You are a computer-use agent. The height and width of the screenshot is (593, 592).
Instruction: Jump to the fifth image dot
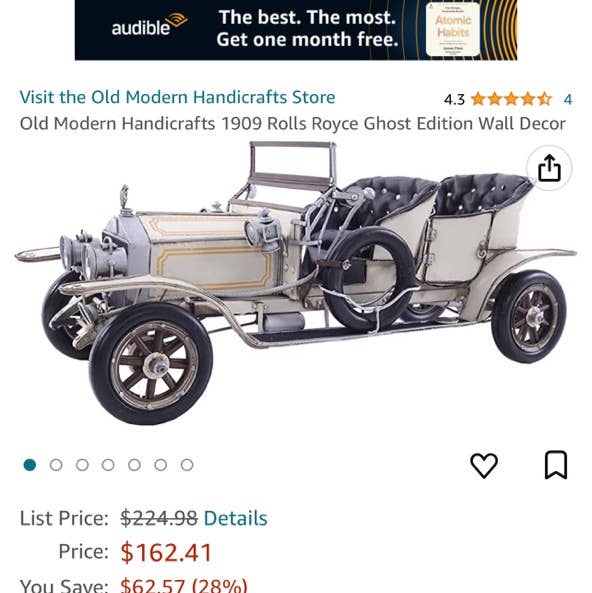(134, 465)
